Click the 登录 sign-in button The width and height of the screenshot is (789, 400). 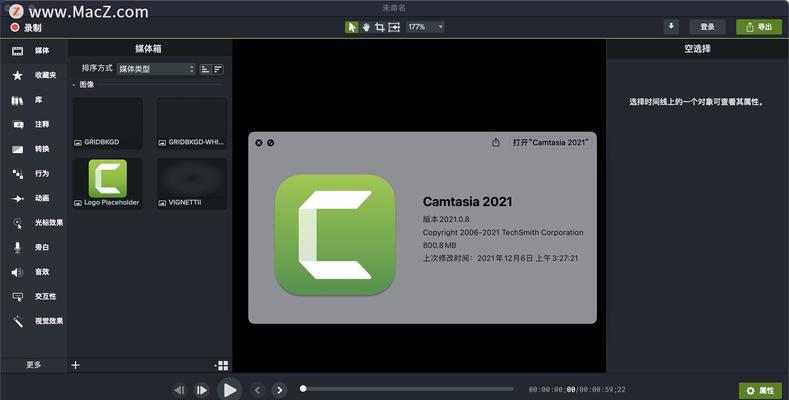tap(707, 27)
